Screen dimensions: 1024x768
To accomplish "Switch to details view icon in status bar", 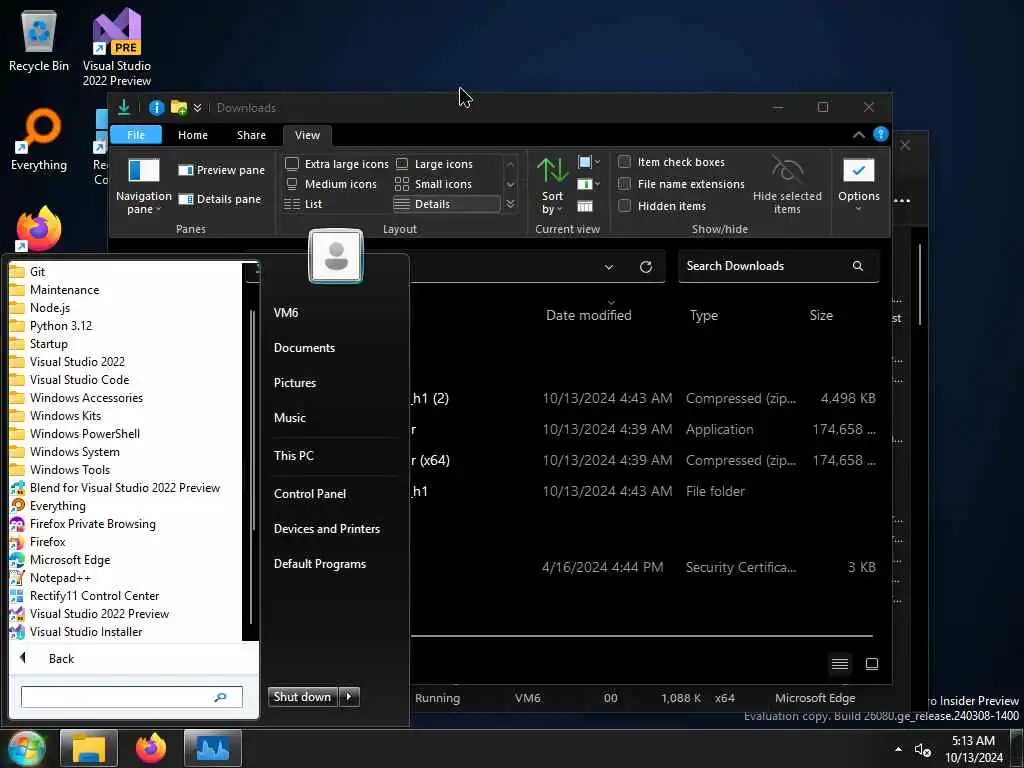I will [840, 664].
